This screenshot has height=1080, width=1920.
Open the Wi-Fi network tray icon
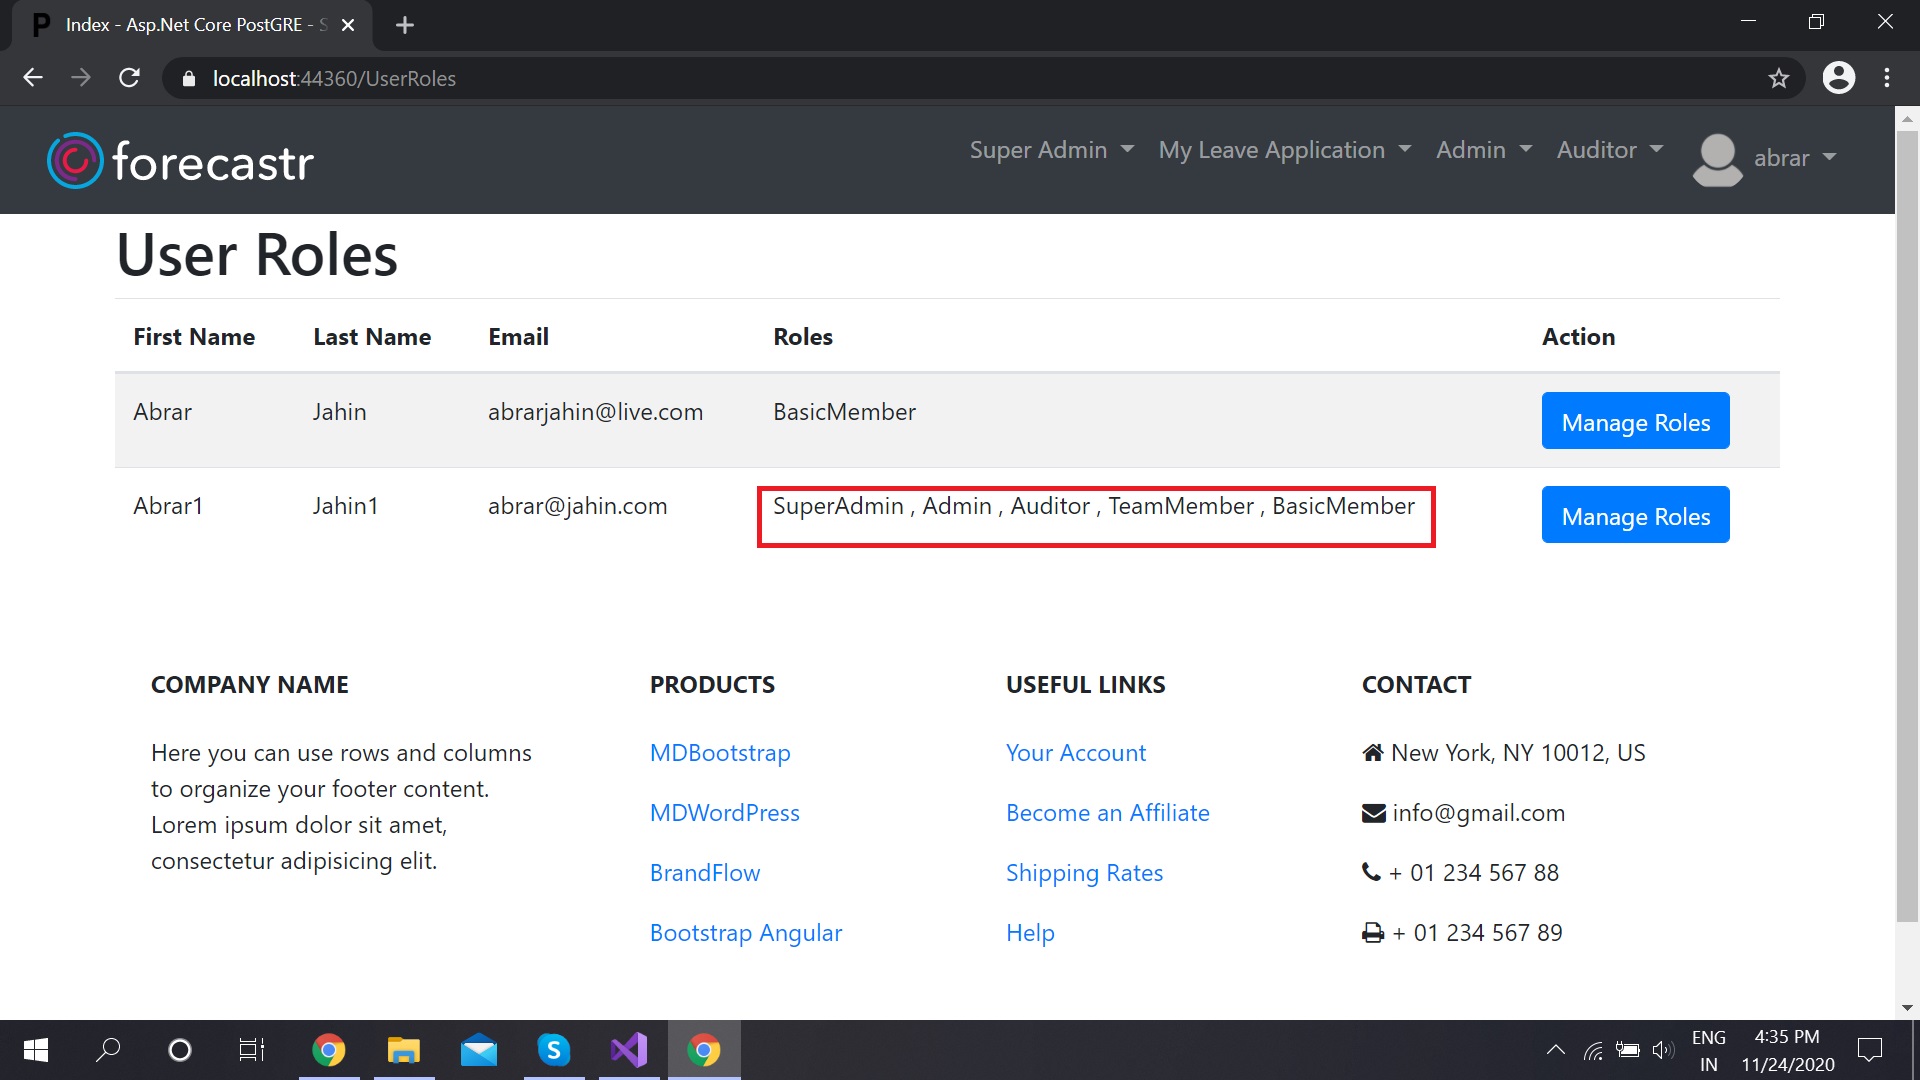pos(1593,1050)
